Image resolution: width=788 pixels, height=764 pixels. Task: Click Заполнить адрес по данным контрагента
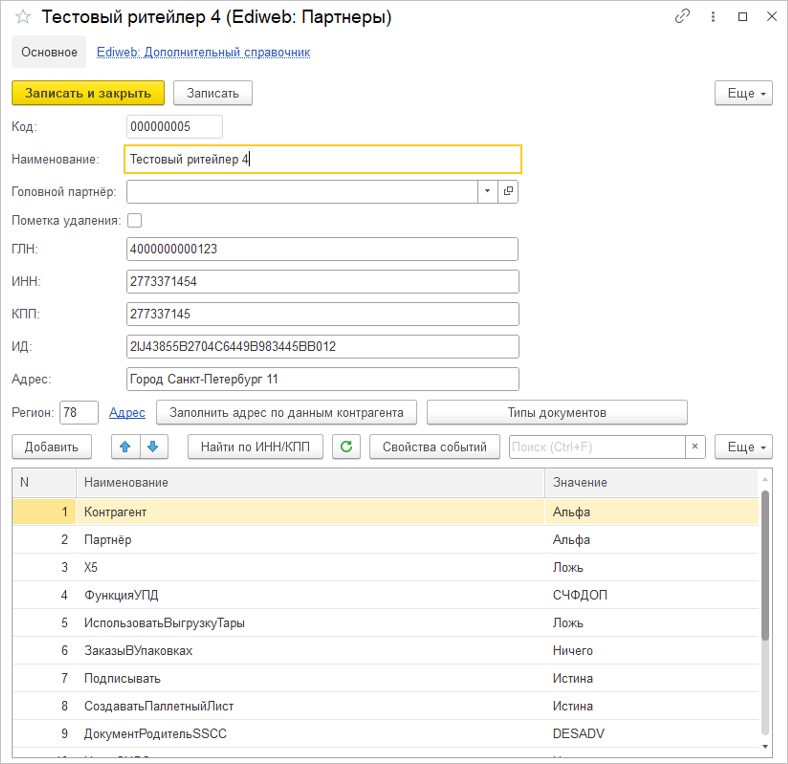[x=286, y=412]
